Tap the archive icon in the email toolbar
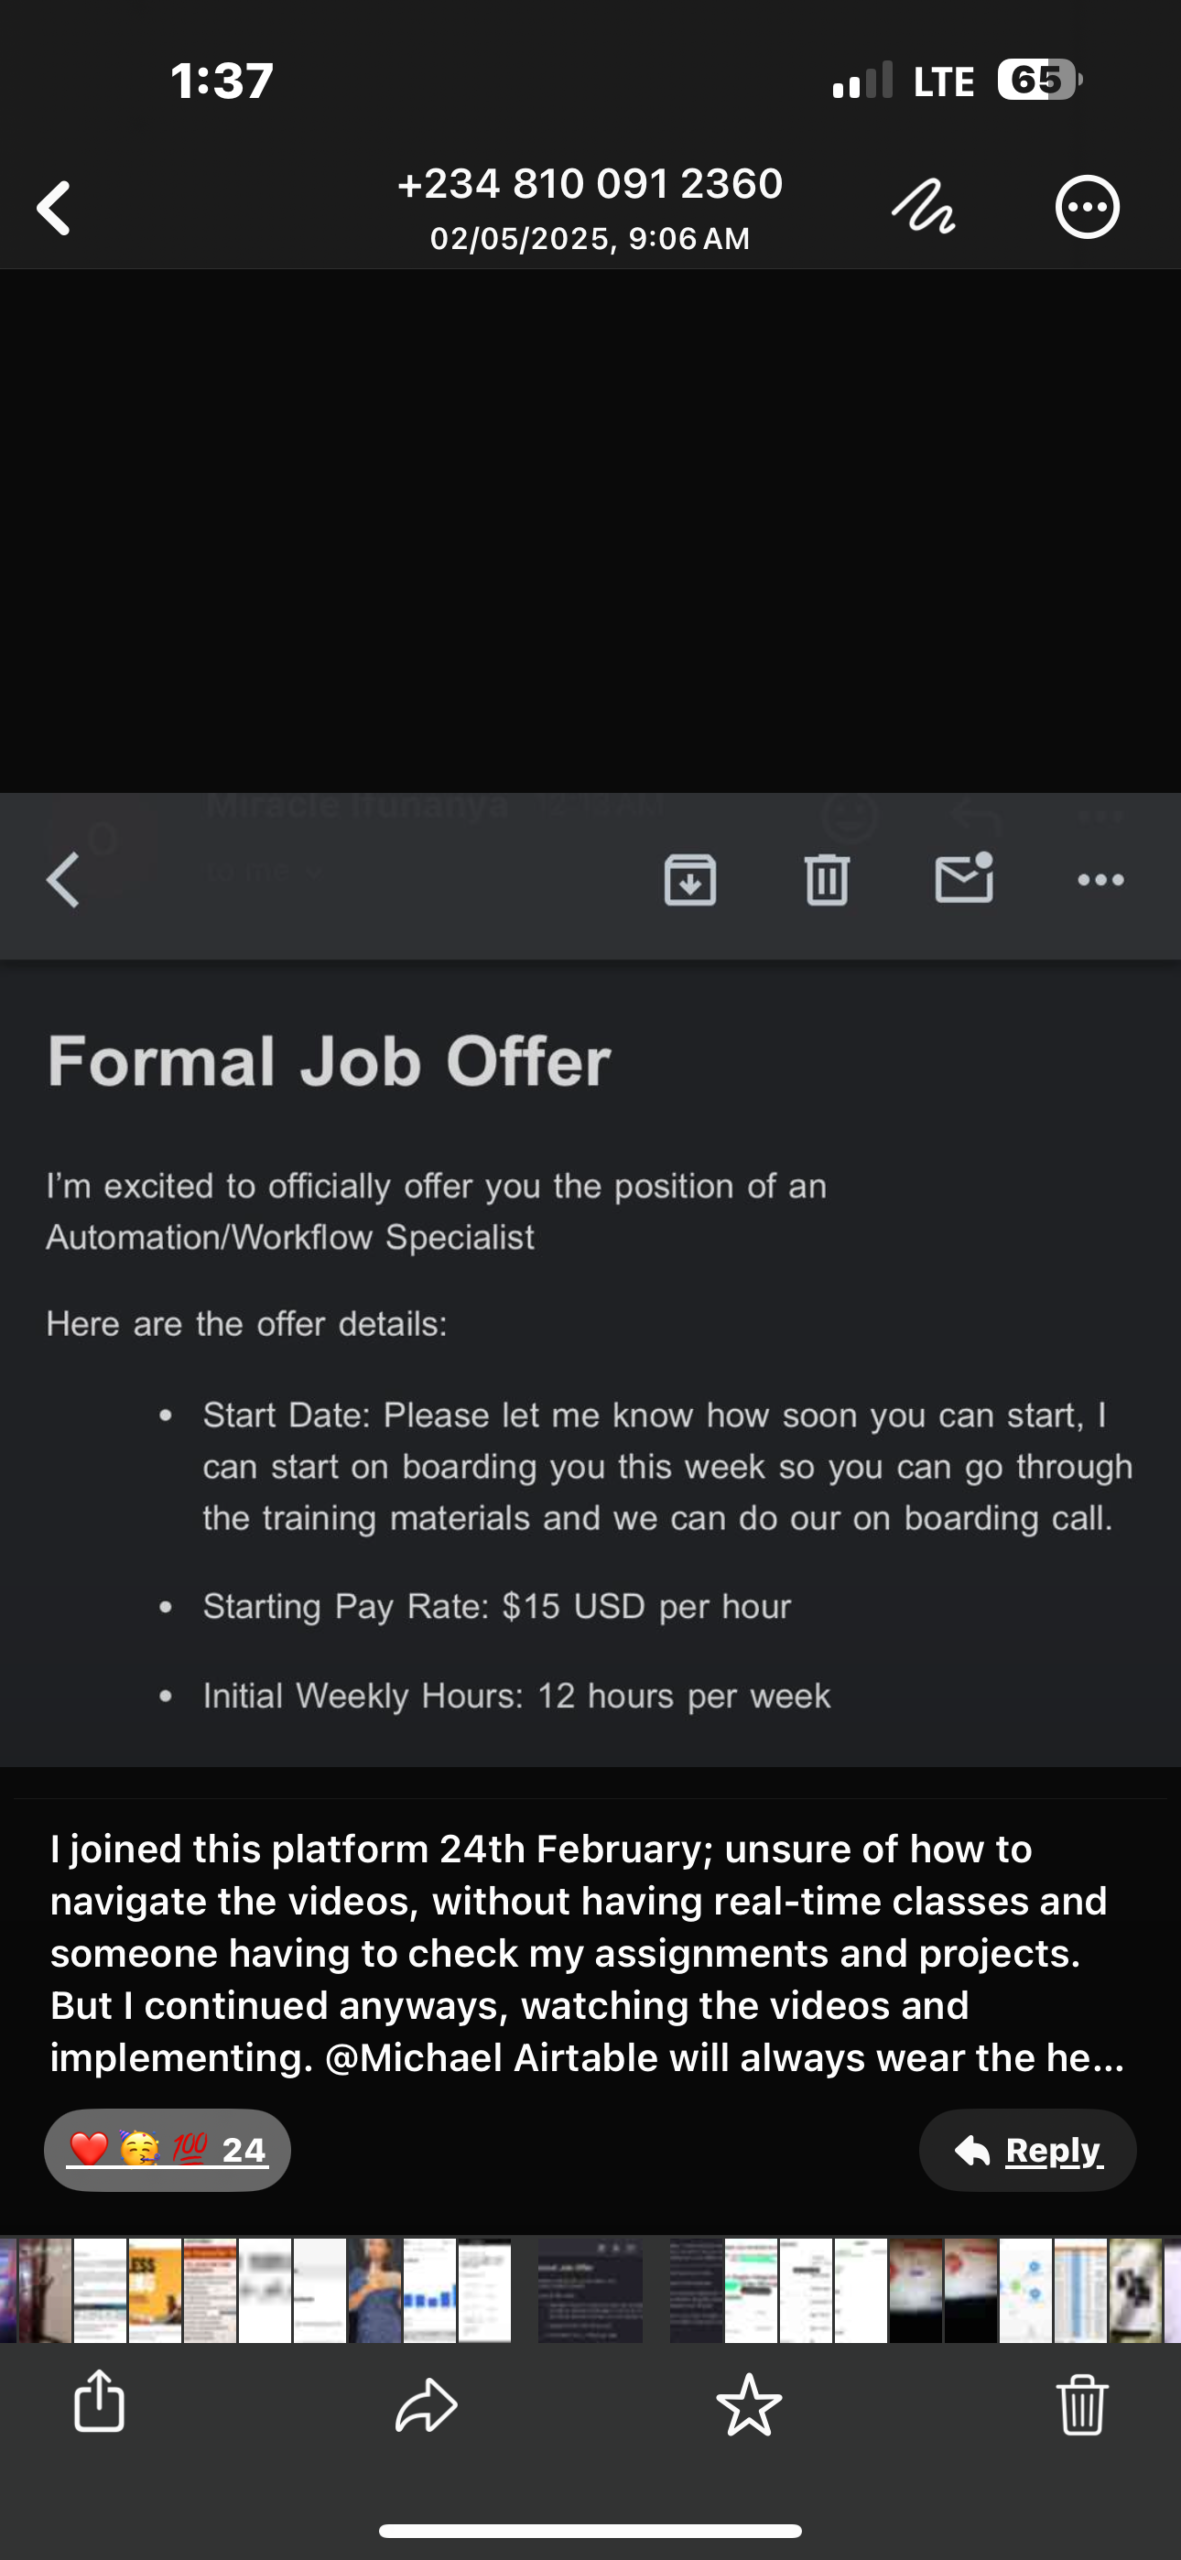 pos(690,880)
